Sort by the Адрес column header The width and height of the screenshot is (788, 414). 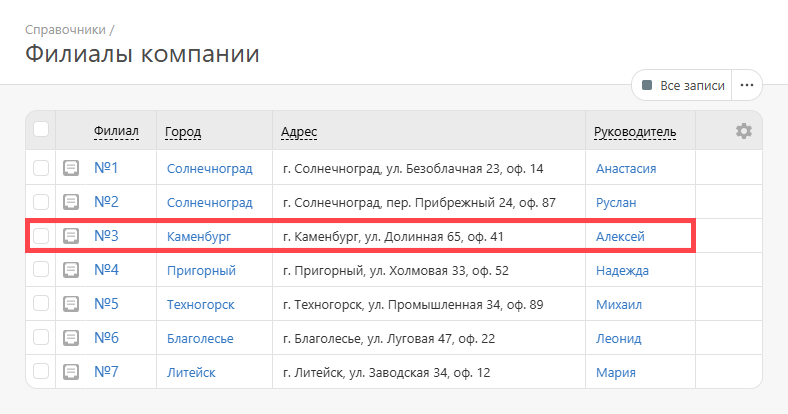[x=299, y=132]
